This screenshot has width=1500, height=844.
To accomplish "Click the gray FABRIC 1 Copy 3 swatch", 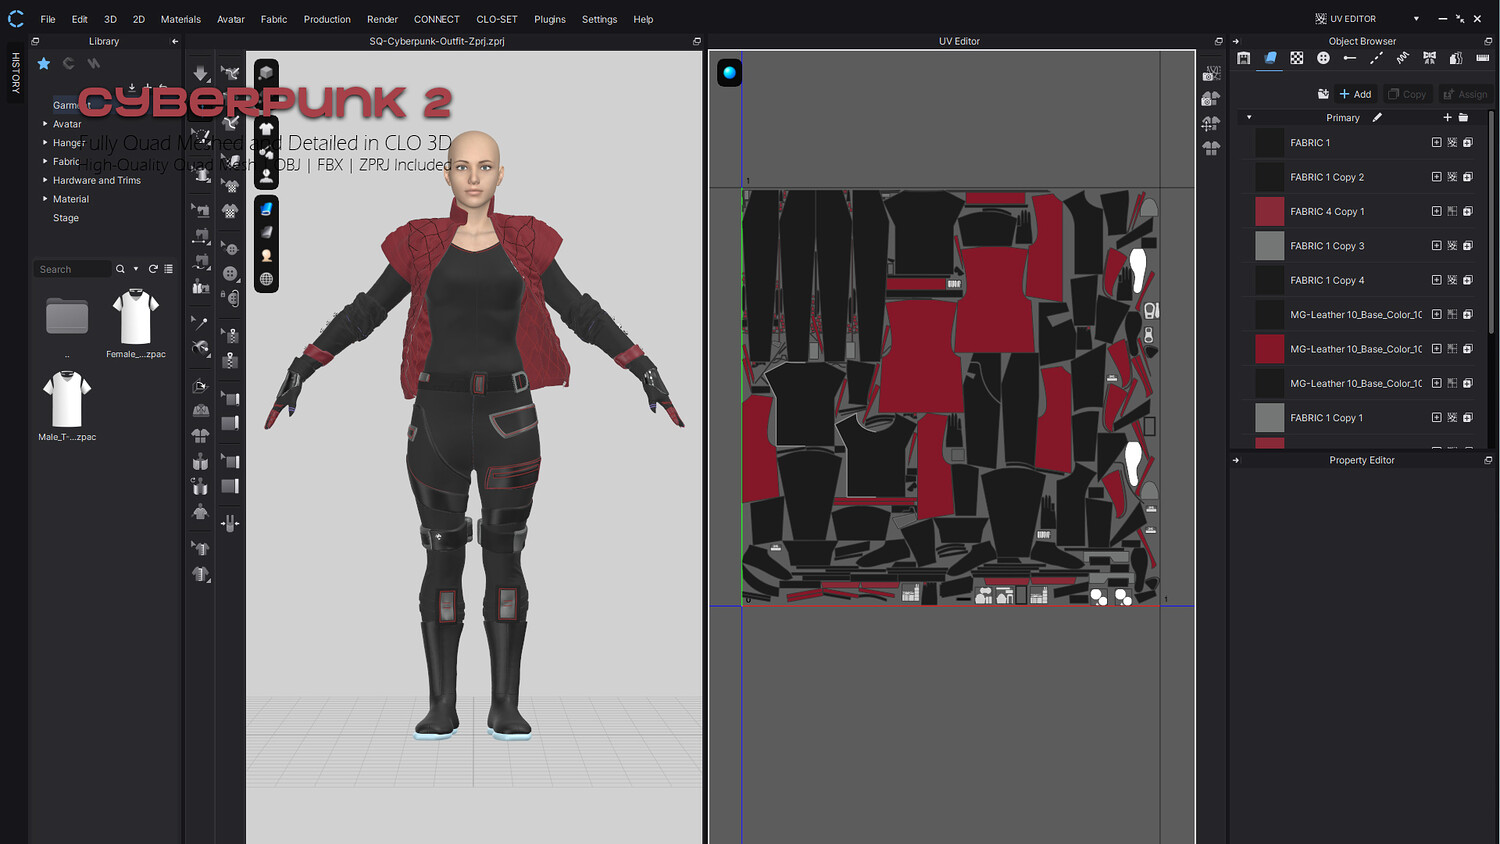I will pyautogui.click(x=1269, y=246).
